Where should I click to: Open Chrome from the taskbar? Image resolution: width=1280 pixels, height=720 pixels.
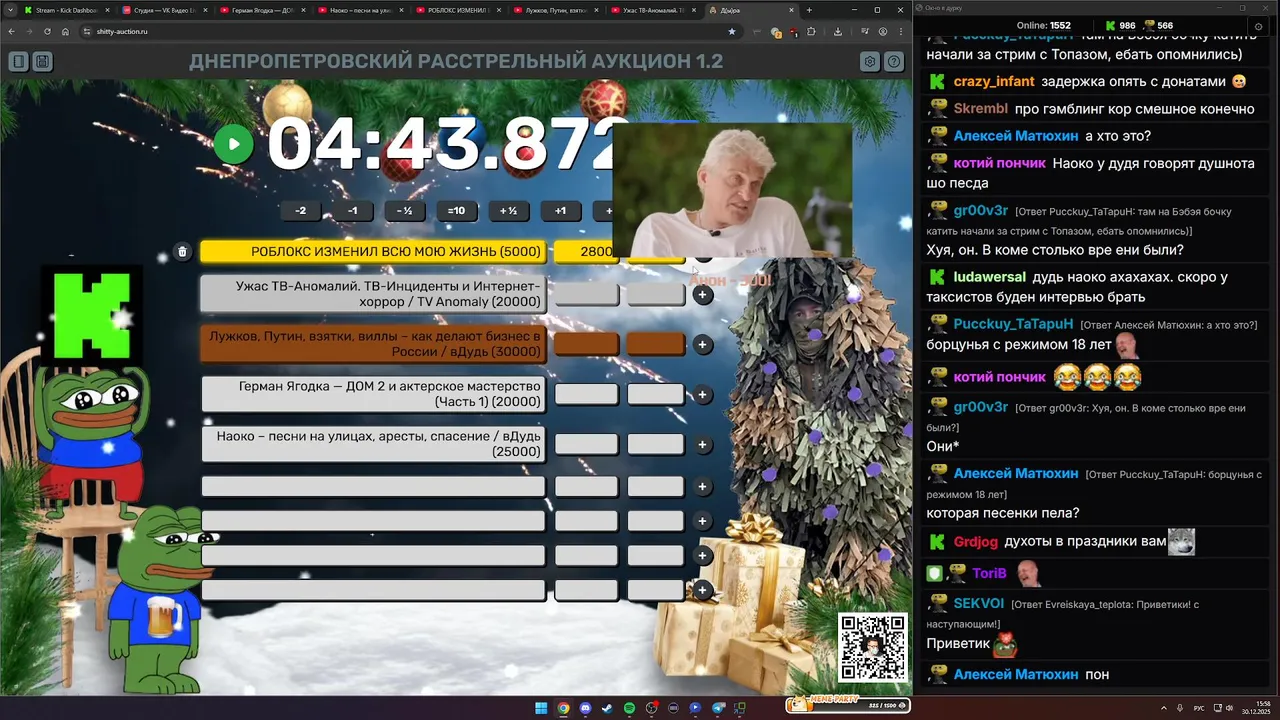click(x=563, y=708)
